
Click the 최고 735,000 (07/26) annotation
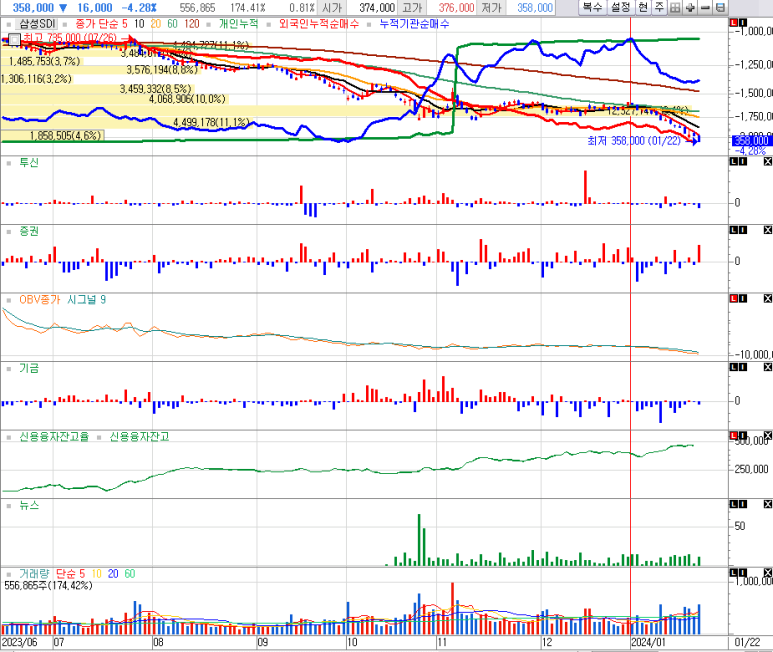(x=70, y=38)
